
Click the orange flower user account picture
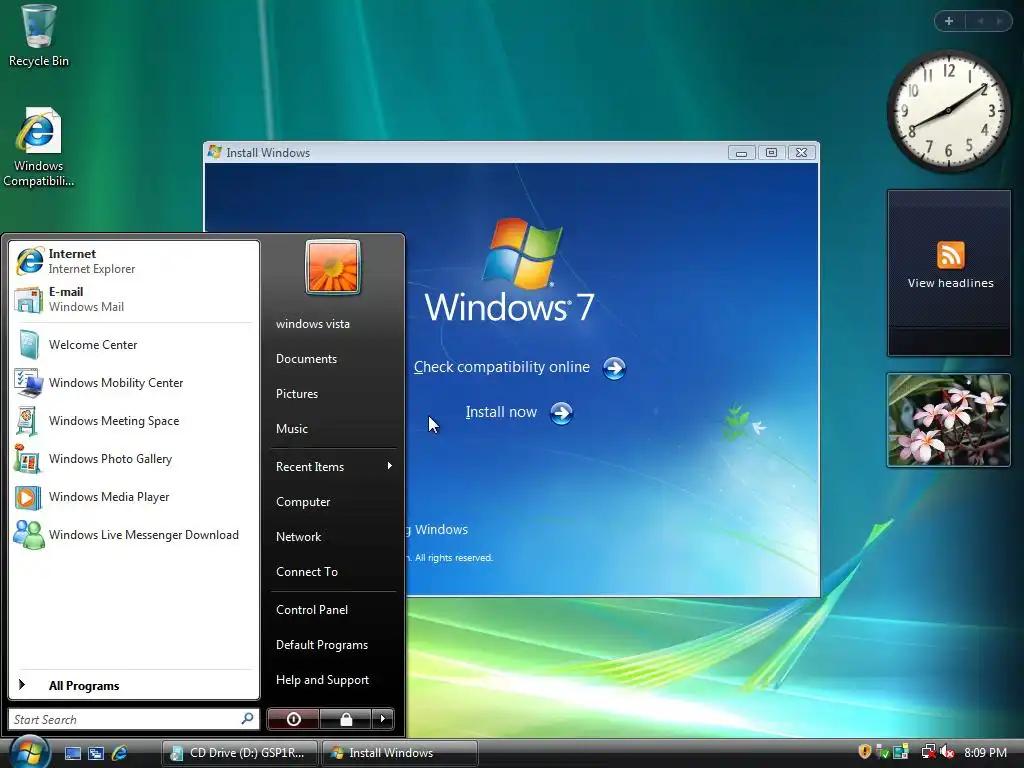(x=333, y=267)
